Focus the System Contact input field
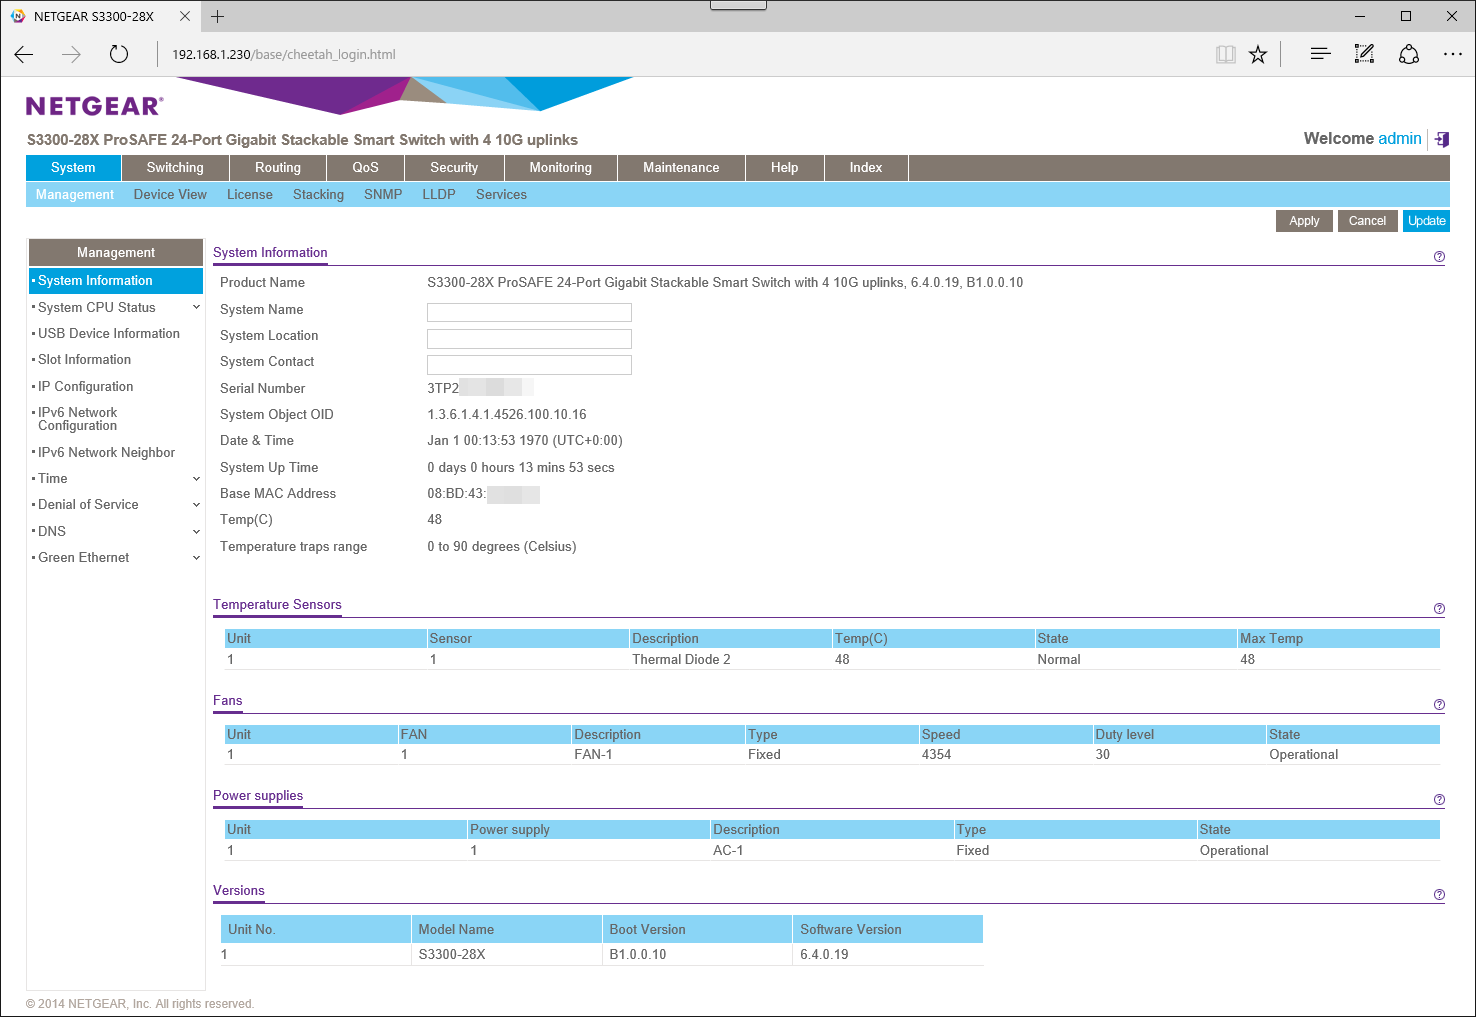The width and height of the screenshot is (1476, 1017). [529, 365]
